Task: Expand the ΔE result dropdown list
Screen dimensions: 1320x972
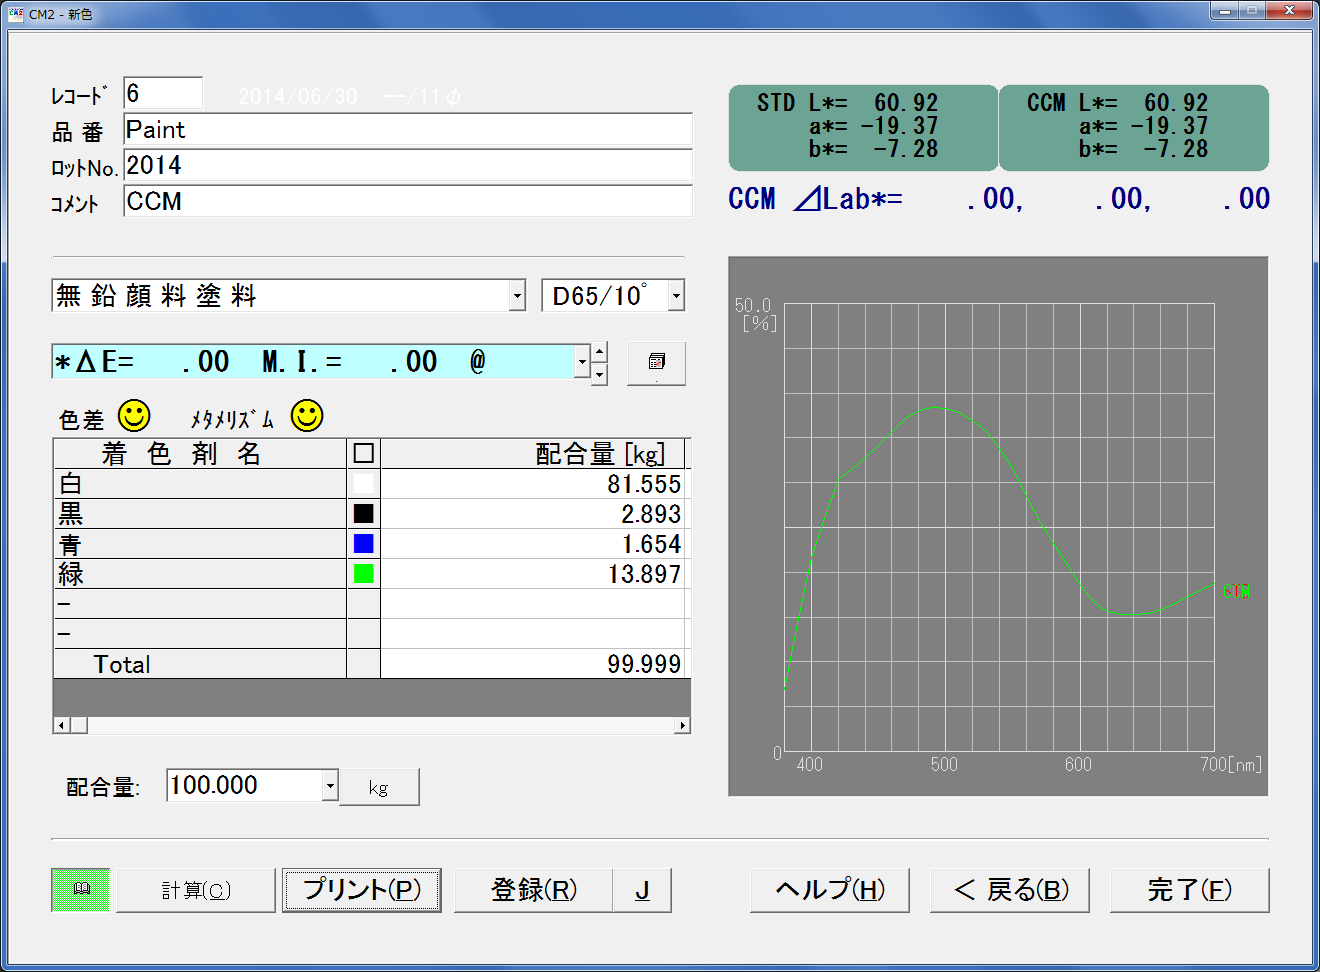Action: coord(582,362)
